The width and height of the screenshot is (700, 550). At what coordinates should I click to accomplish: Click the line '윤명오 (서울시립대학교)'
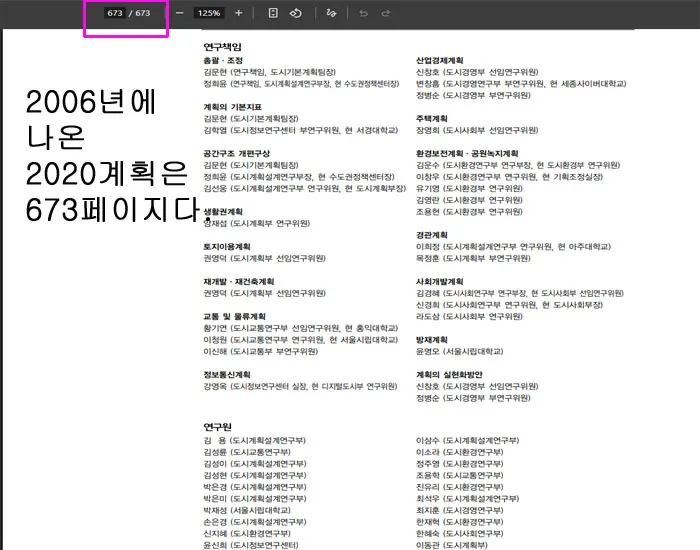(459, 351)
